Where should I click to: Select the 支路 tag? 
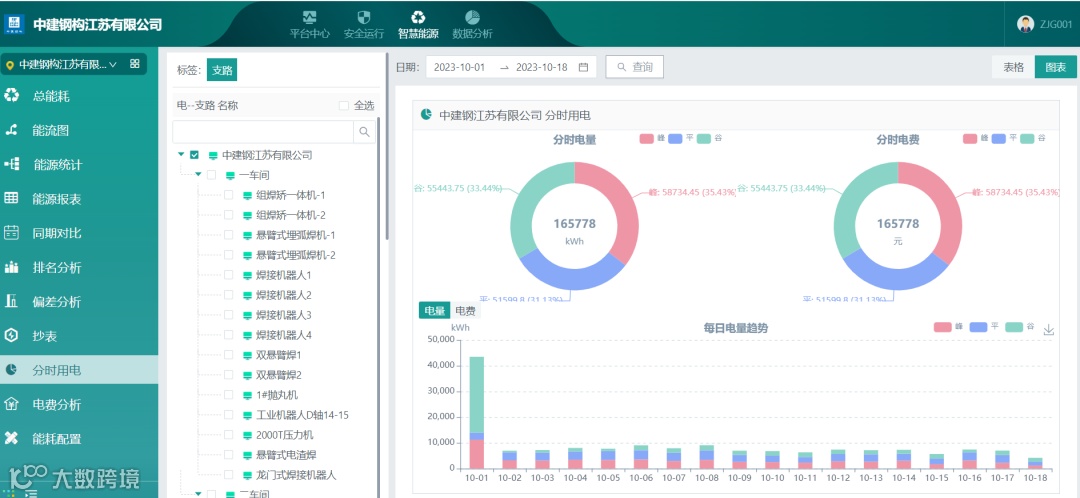click(222, 70)
